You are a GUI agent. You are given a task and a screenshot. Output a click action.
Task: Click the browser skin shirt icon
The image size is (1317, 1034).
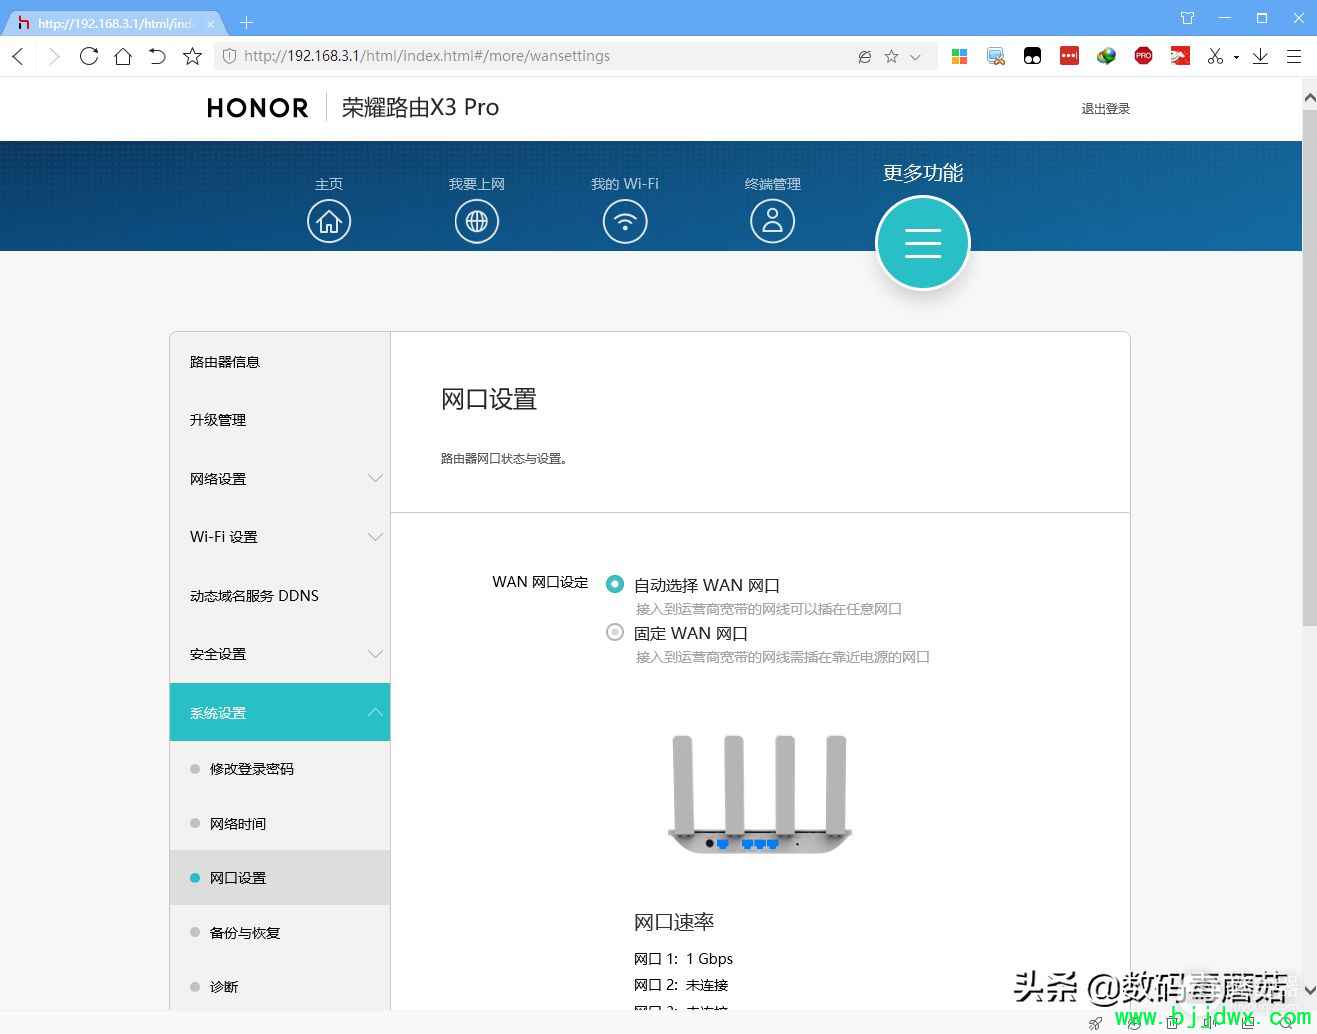(x=1187, y=18)
